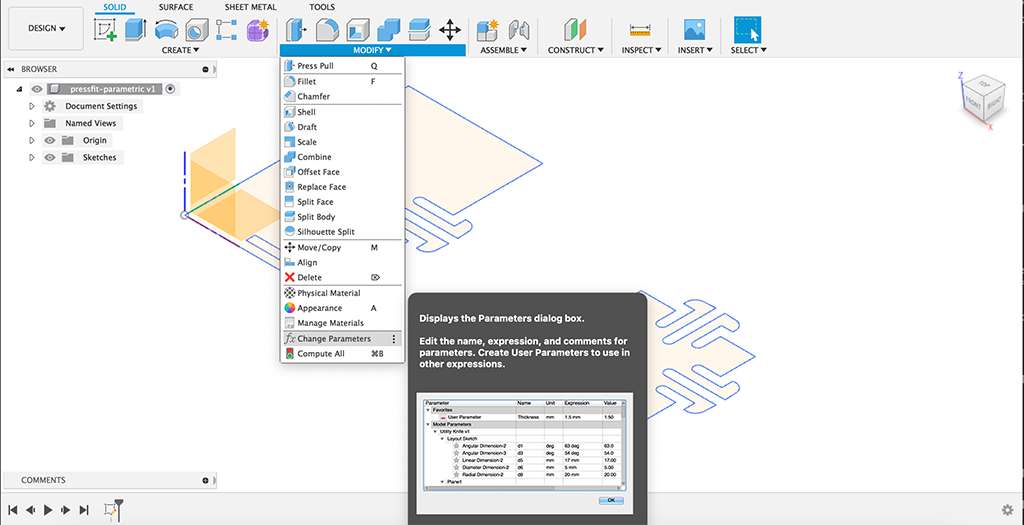Play the timeline
Viewport: 1024px width, 525px height.
point(48,510)
